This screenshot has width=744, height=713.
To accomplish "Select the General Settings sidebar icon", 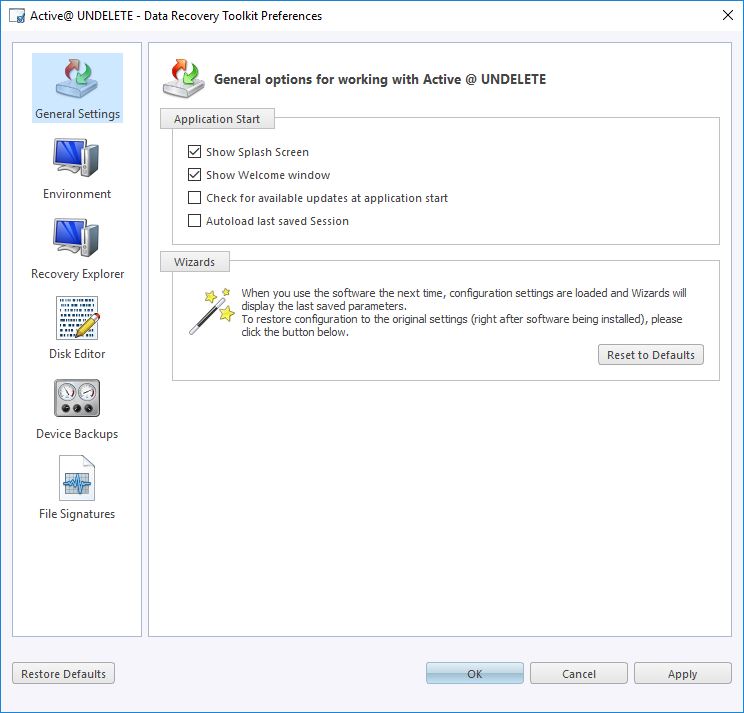I will coord(77,79).
